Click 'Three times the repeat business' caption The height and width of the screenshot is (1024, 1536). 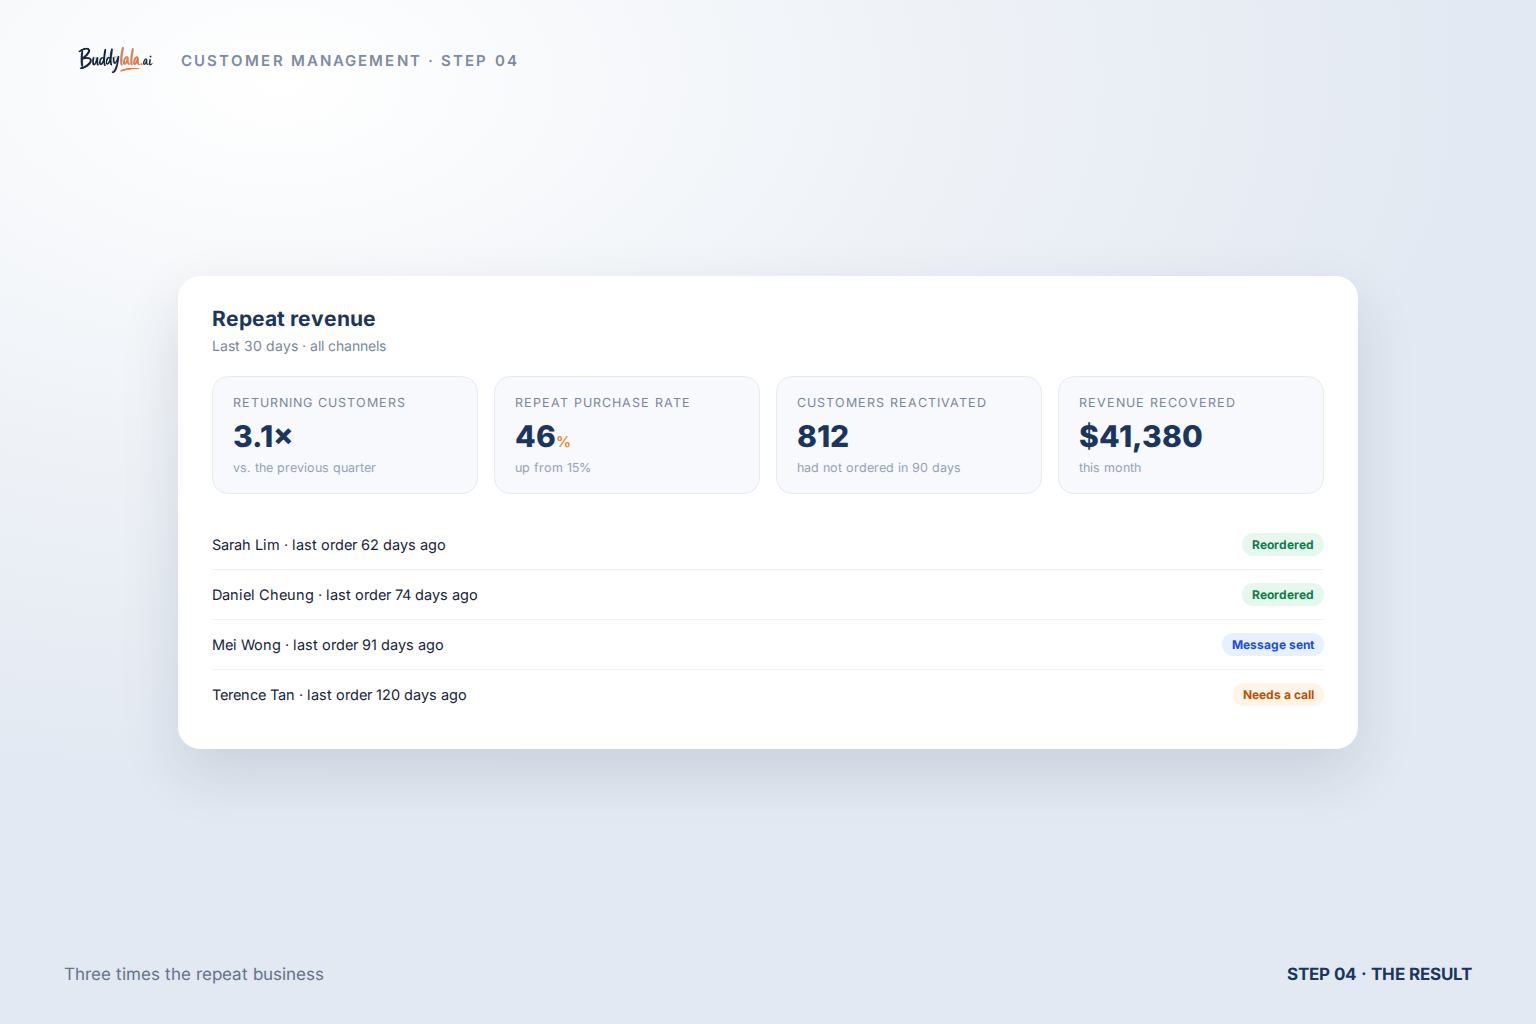pos(194,974)
